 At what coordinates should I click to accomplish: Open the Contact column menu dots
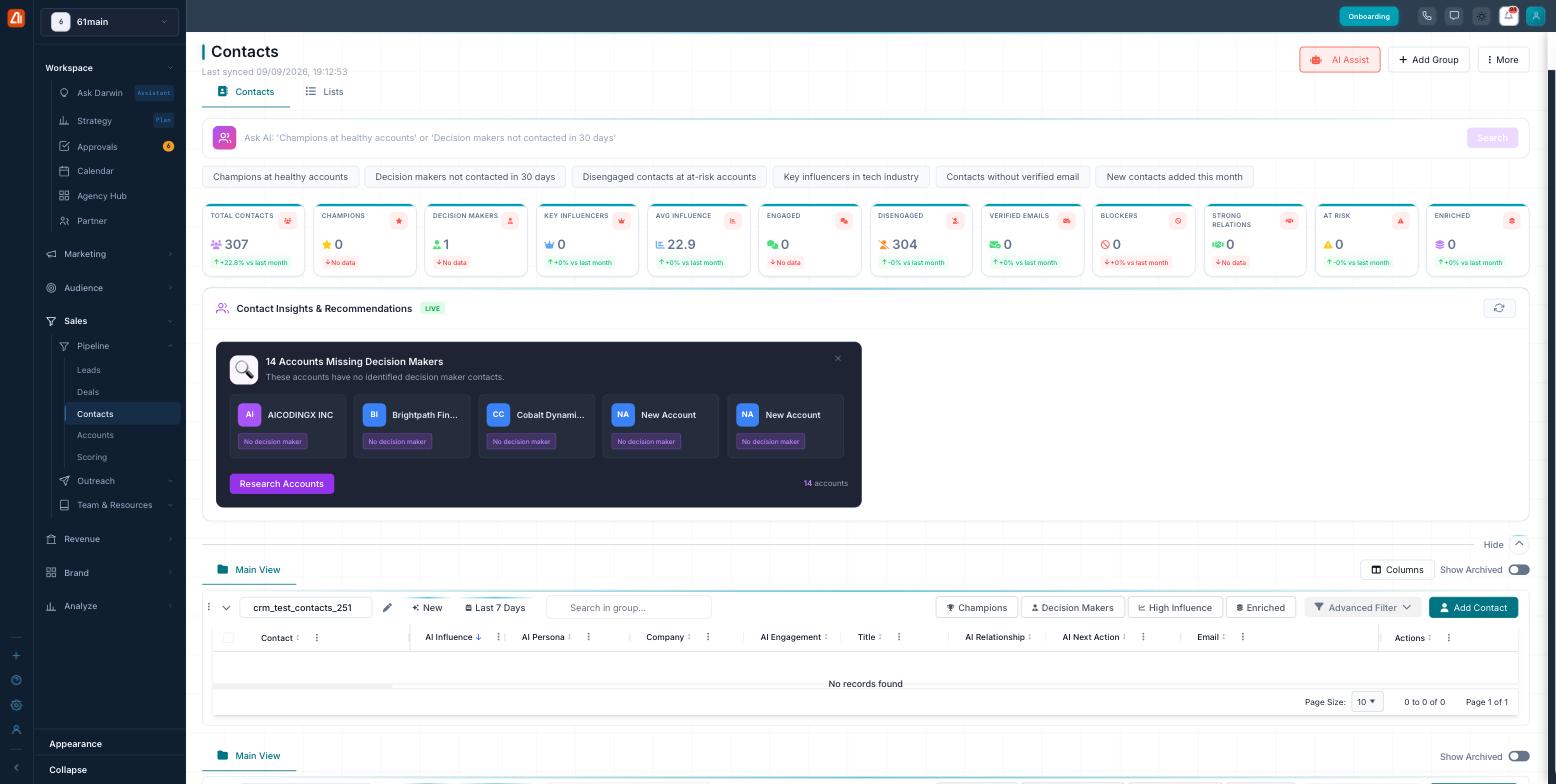click(317, 638)
